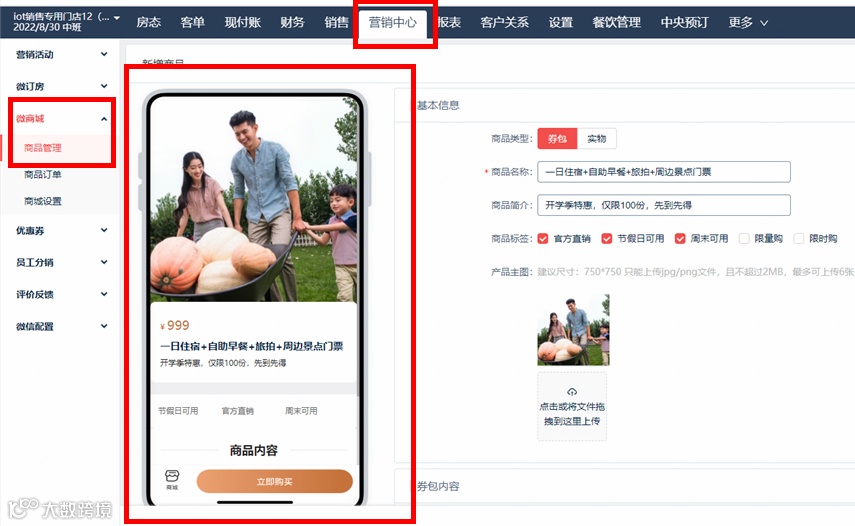Click 微信配置 sidebar label
Screen dimensions: 855x526
(34, 327)
